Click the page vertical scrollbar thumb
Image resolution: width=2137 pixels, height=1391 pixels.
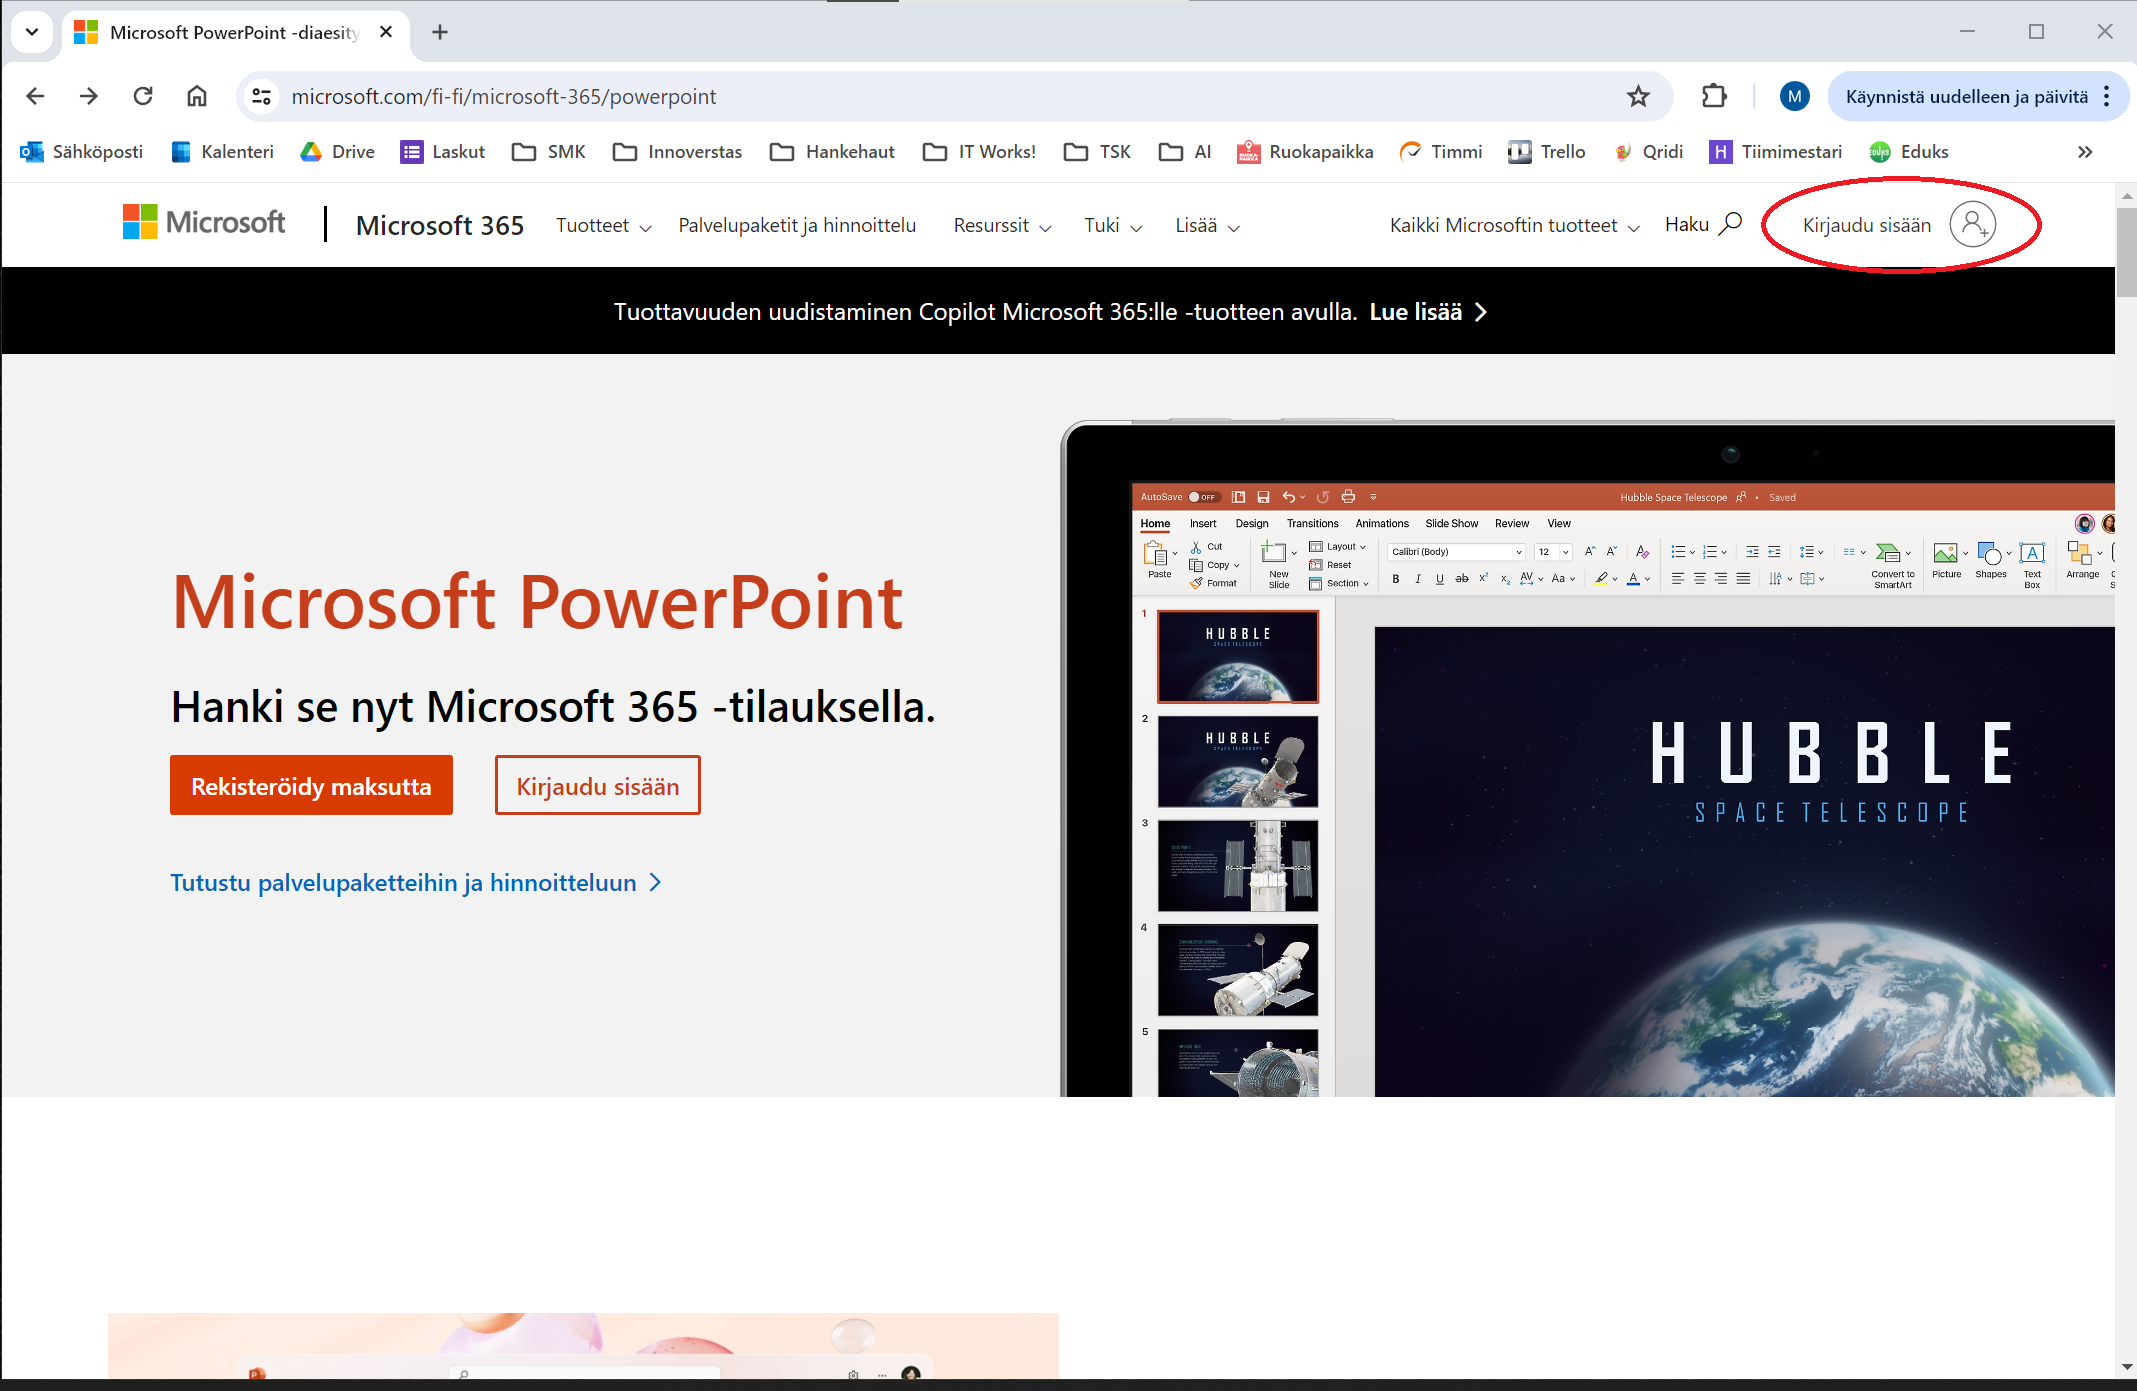pyautogui.click(x=2126, y=252)
